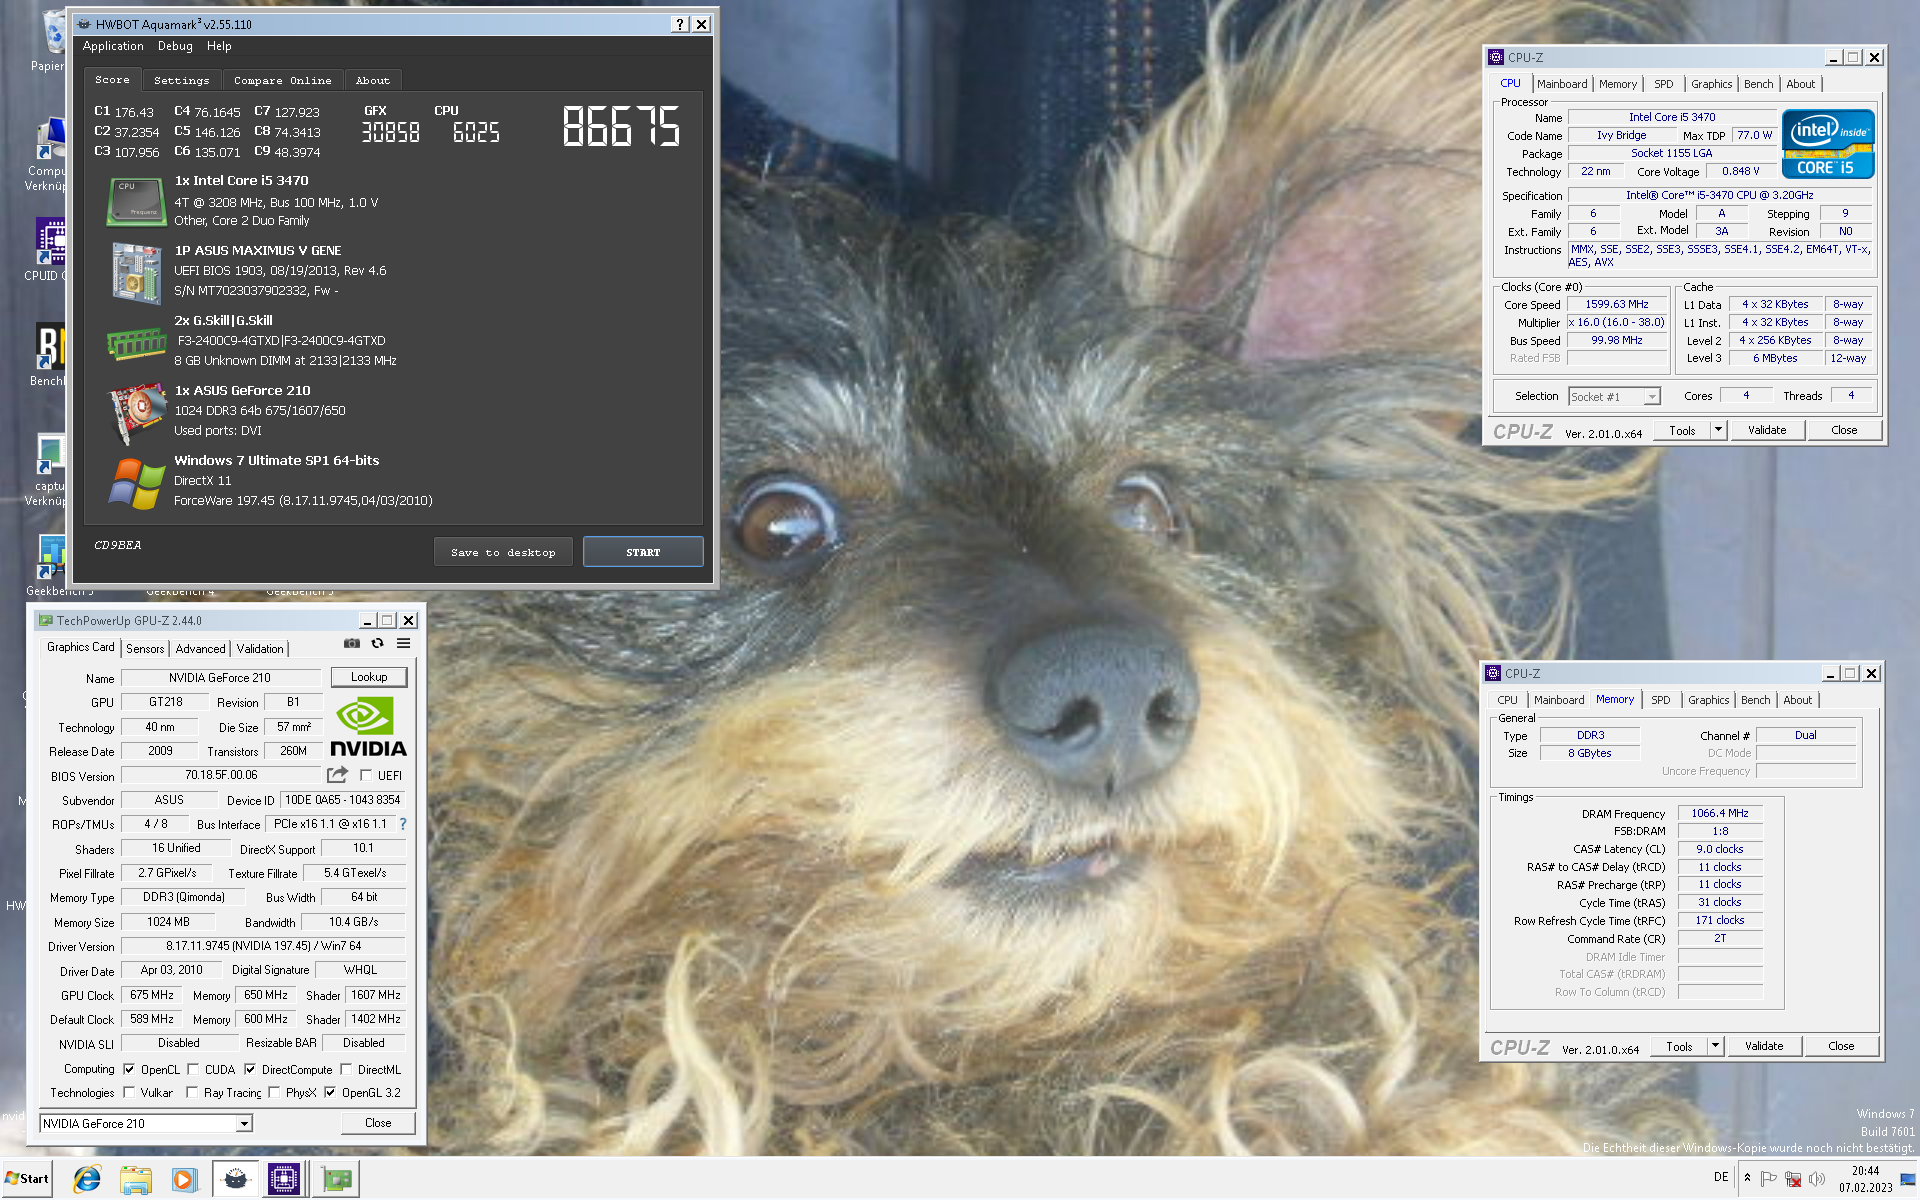
Task: Click the START benchmark button
Action: click(x=643, y=552)
